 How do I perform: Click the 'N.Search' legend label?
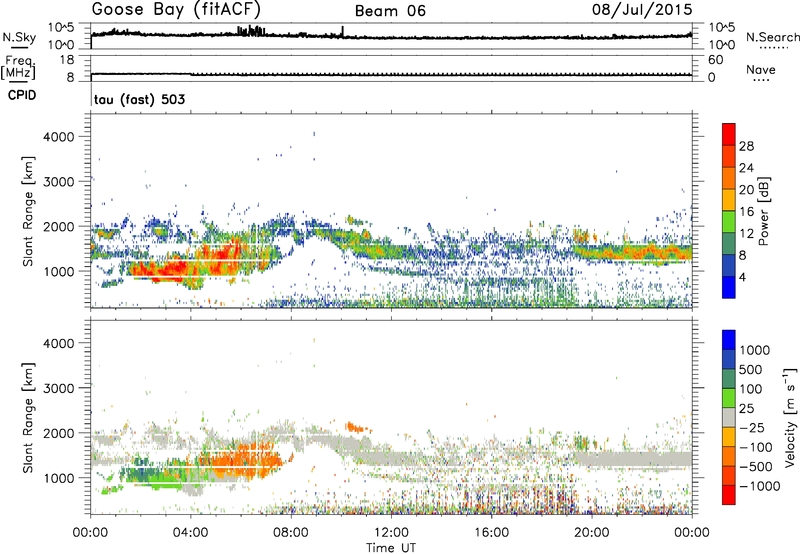tap(772, 37)
